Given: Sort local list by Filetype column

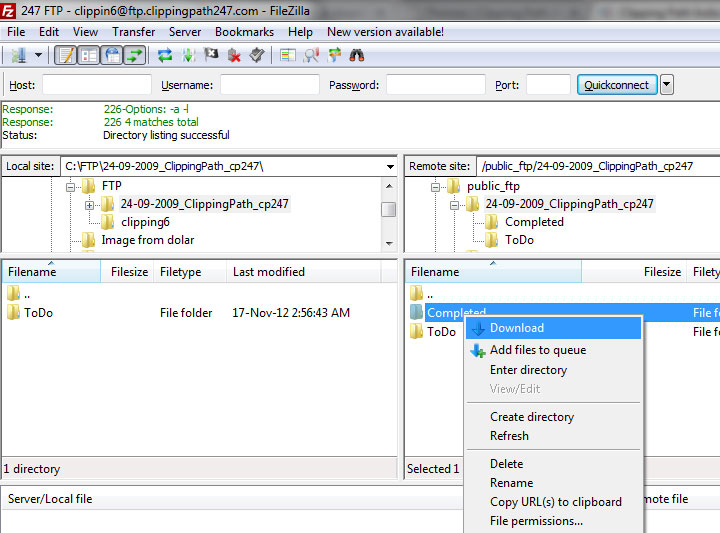Looking at the screenshot, I should tap(190, 272).
